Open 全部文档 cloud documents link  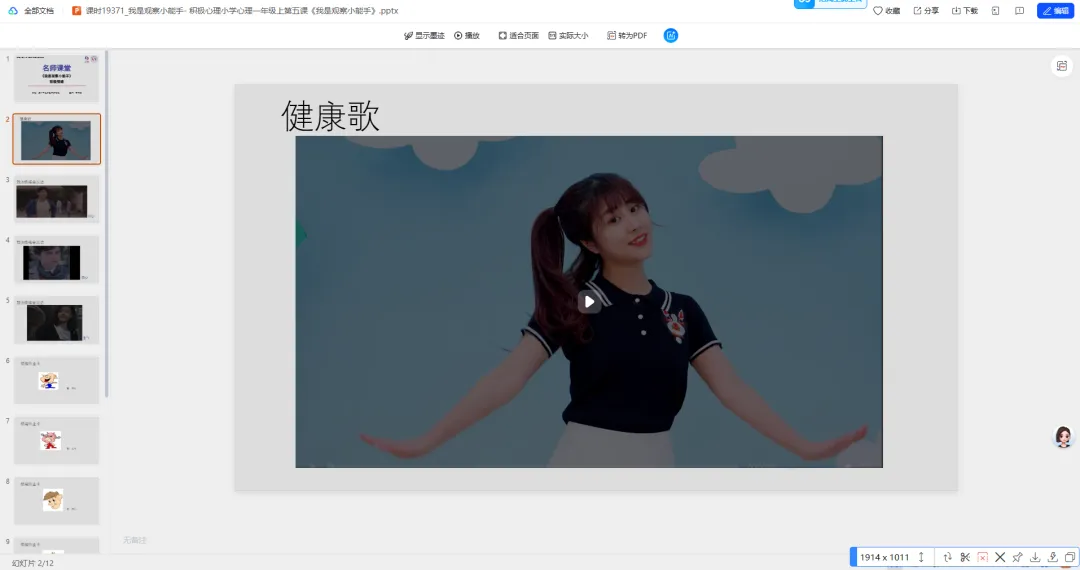click(x=32, y=11)
